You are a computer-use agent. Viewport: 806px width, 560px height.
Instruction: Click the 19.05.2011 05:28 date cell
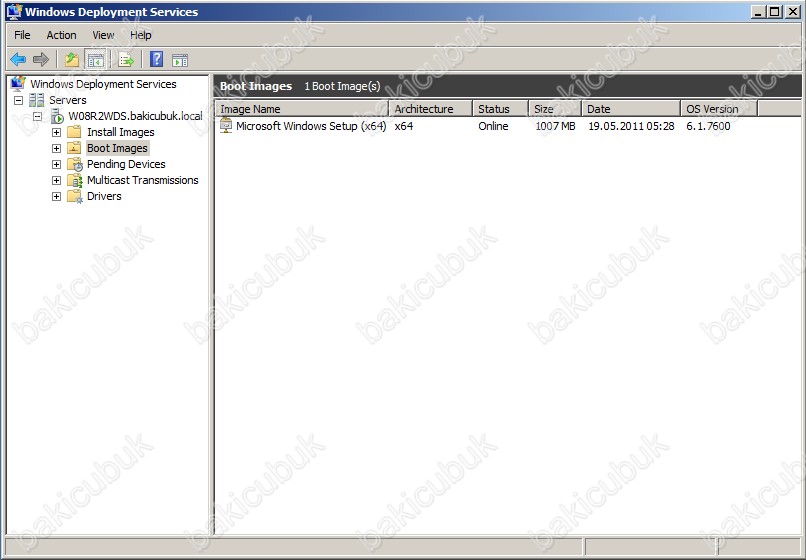click(631, 126)
